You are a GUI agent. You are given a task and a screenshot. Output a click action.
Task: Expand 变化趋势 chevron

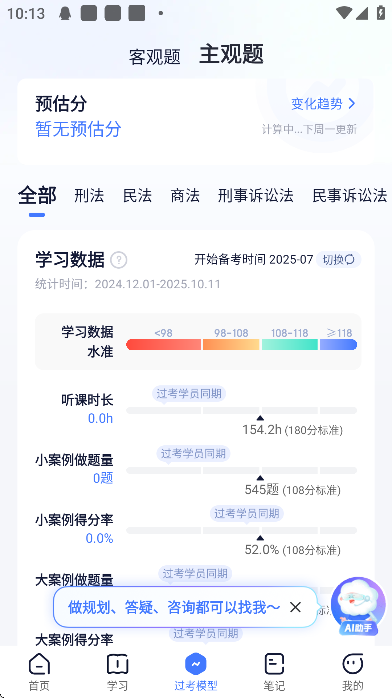tap(352, 104)
